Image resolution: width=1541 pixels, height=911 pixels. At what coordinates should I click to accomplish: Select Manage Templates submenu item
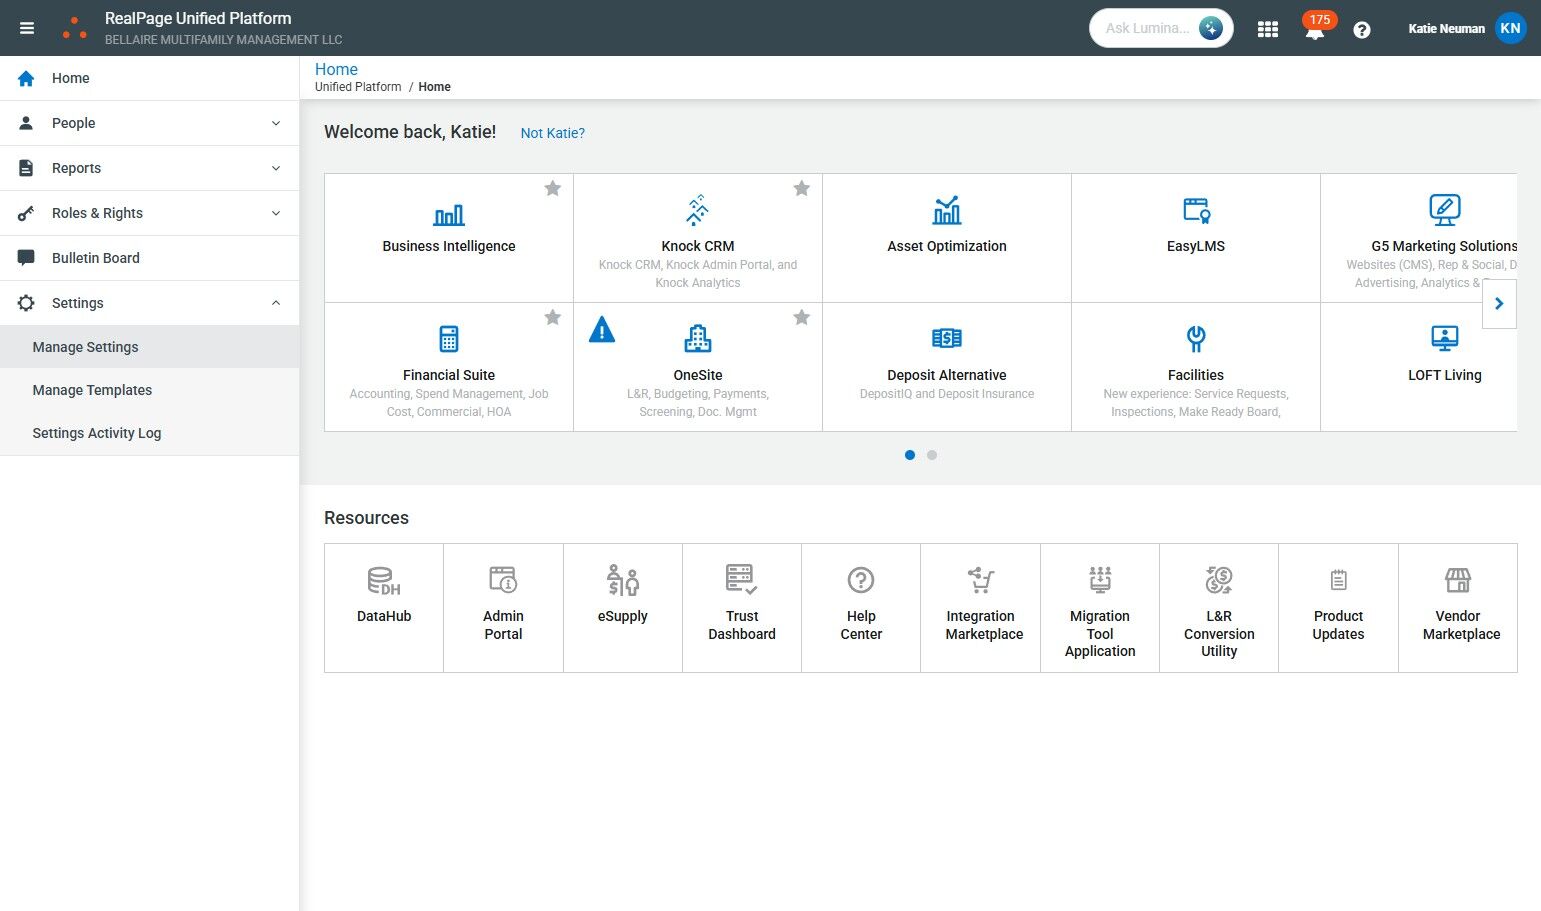pyautogui.click(x=150, y=390)
